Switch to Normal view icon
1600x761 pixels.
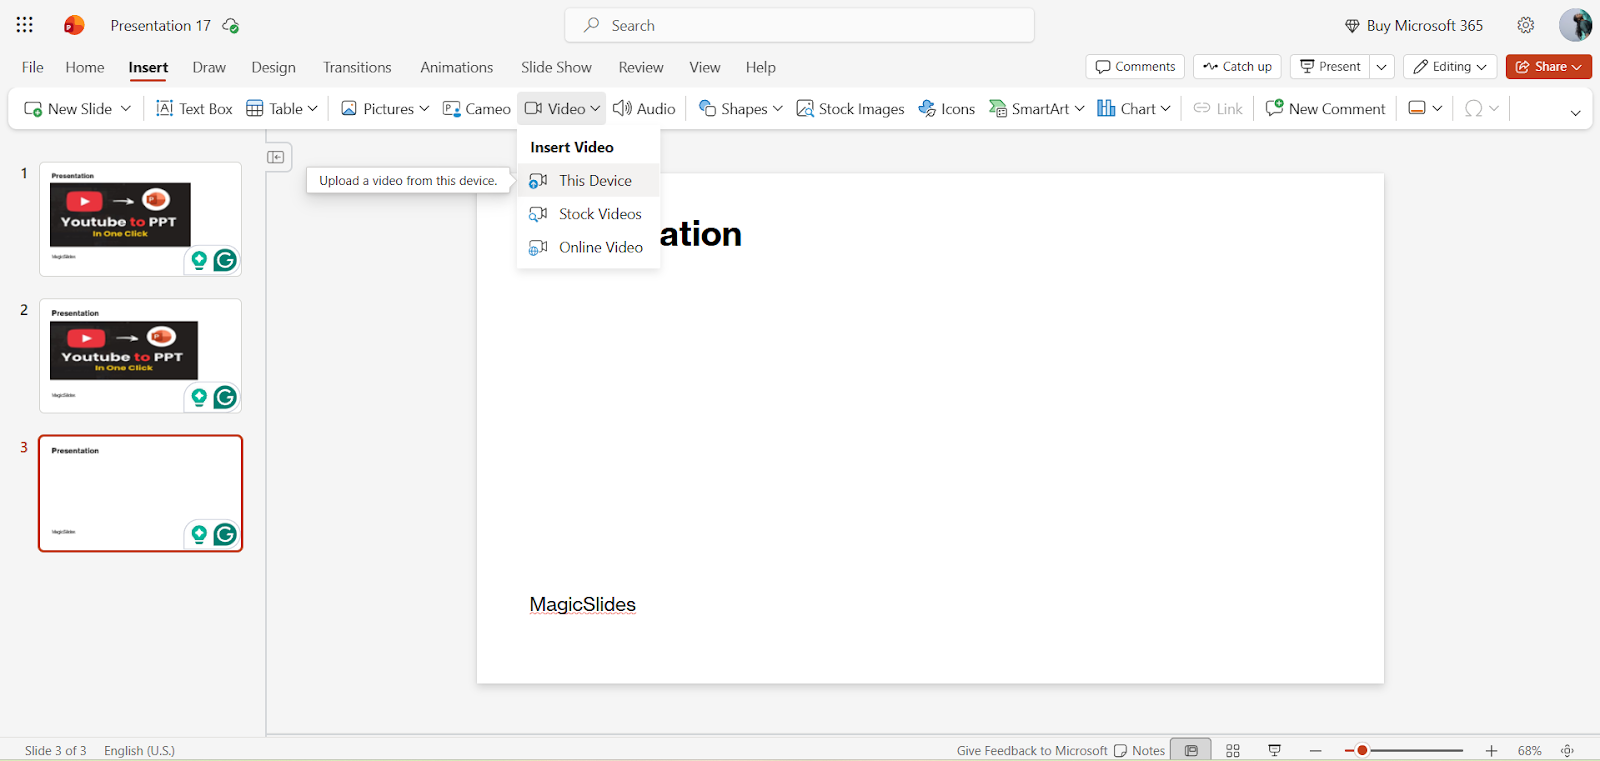pos(1191,750)
